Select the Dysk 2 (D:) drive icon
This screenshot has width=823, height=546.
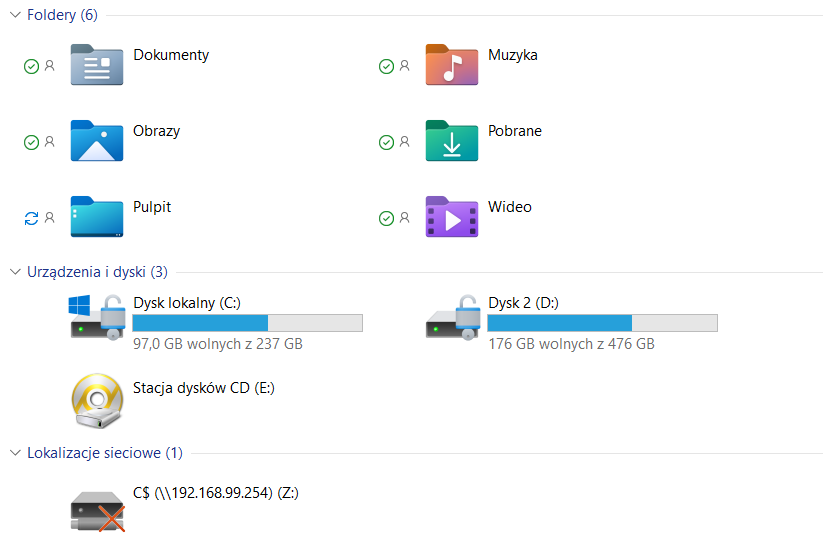[453, 317]
